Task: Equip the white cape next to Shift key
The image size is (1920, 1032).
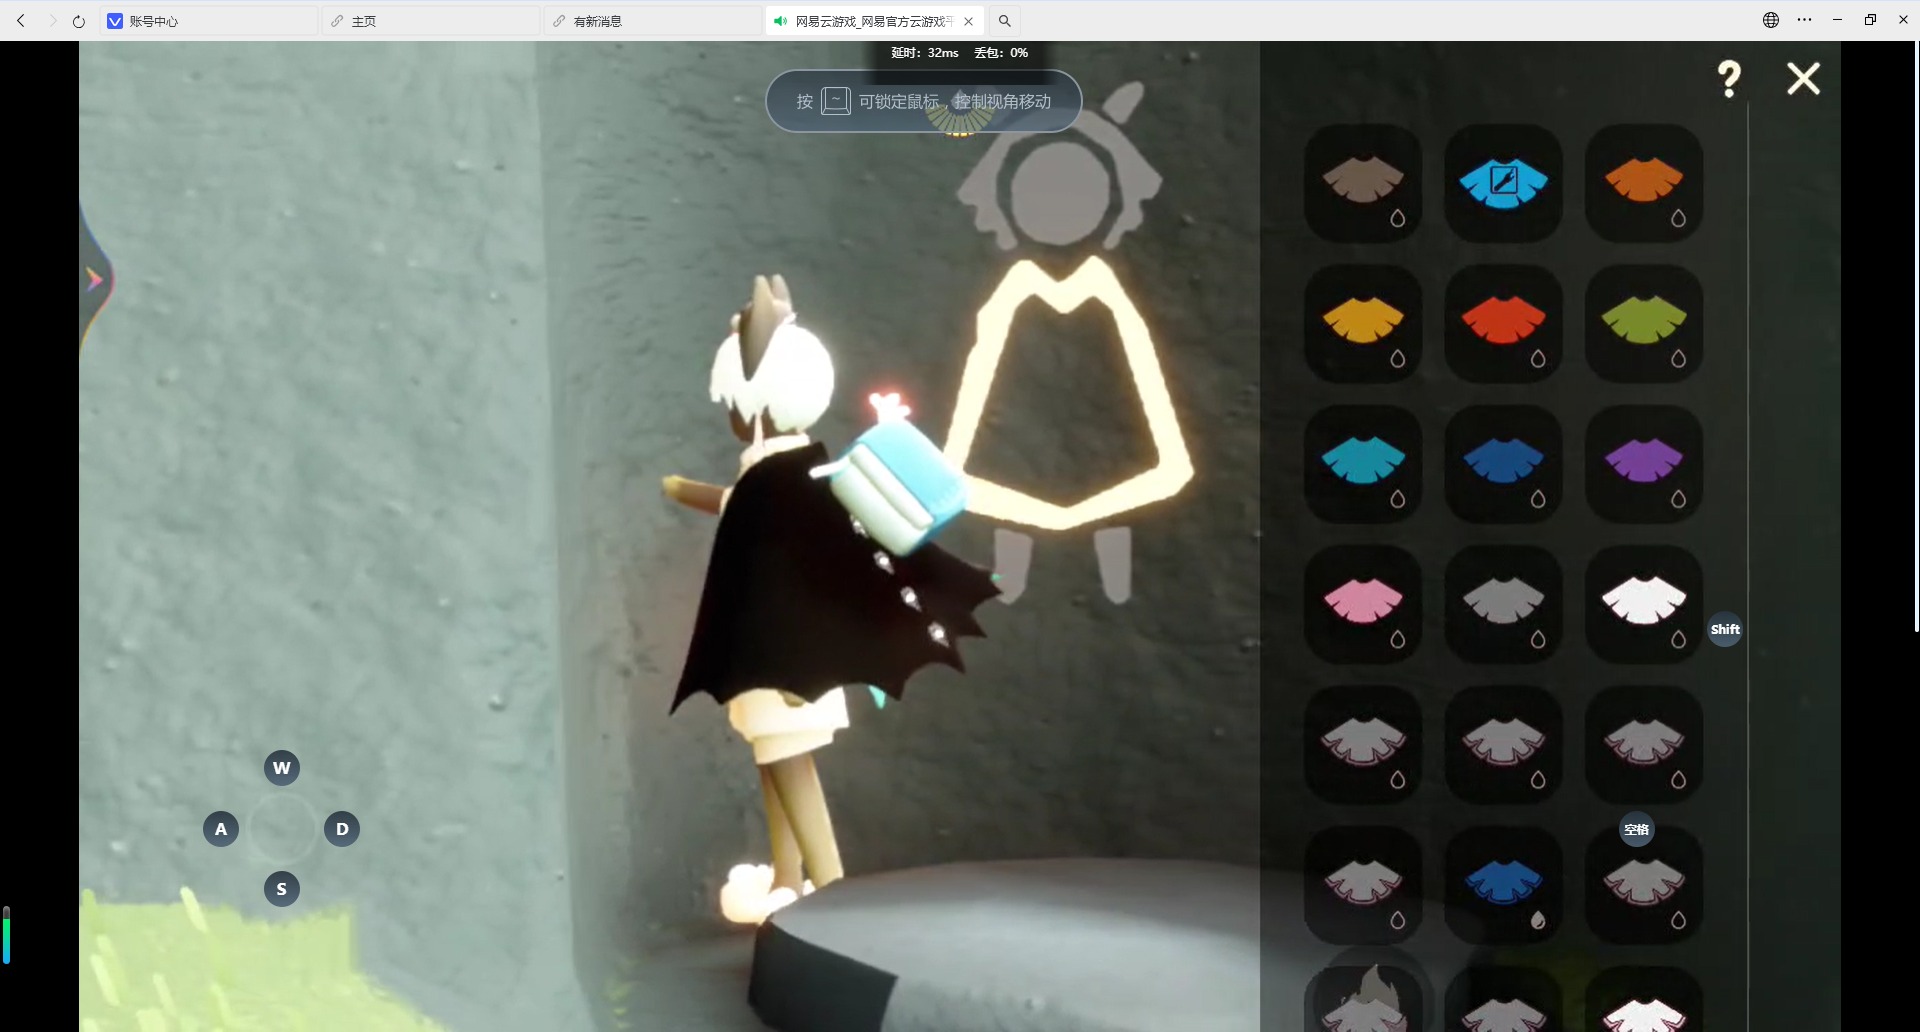Action: coord(1644,604)
